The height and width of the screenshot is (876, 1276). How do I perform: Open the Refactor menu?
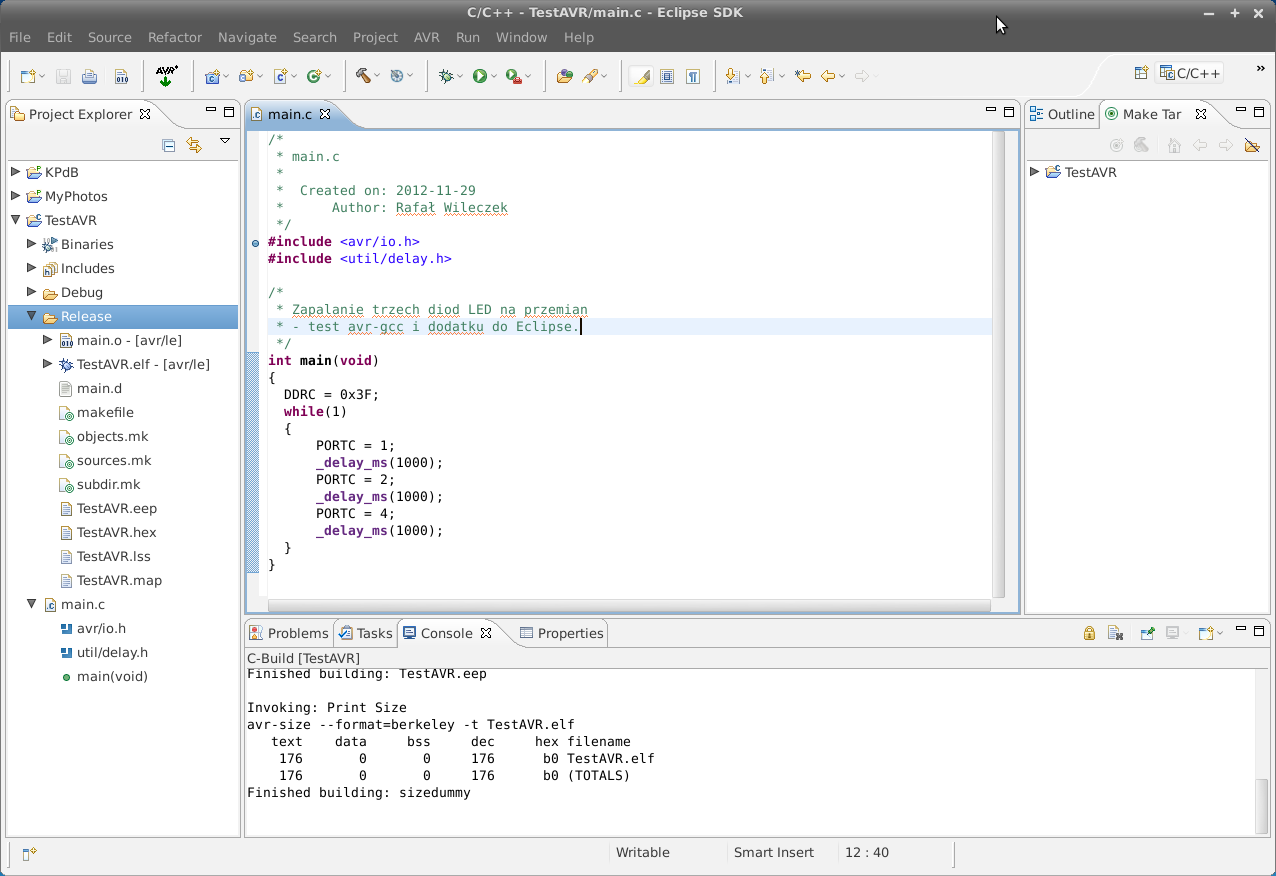coord(175,37)
